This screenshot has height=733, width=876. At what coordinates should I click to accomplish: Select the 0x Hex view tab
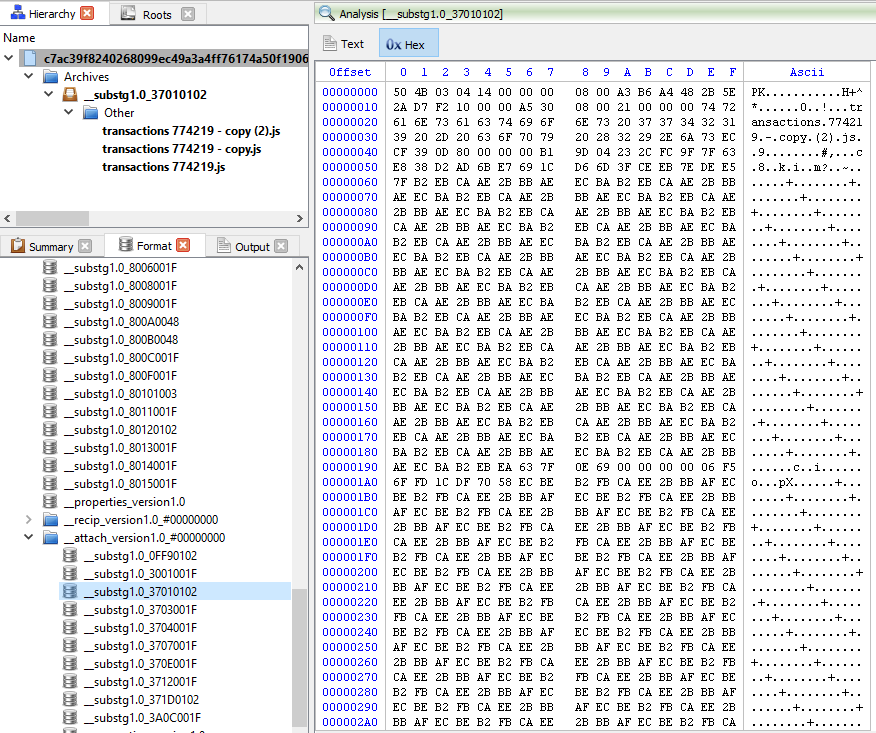[x=408, y=44]
